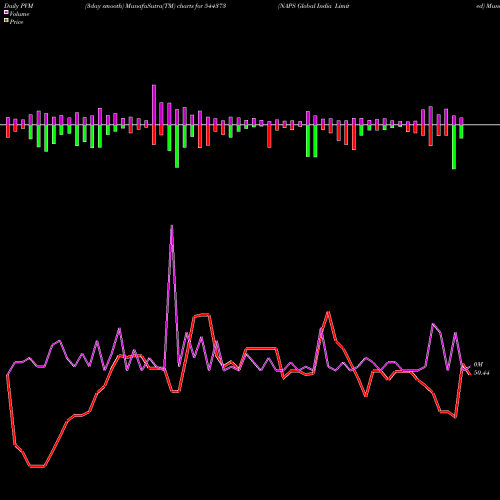The image size is (500, 500).
Task: Select the Price legend label
Action: (16, 22)
